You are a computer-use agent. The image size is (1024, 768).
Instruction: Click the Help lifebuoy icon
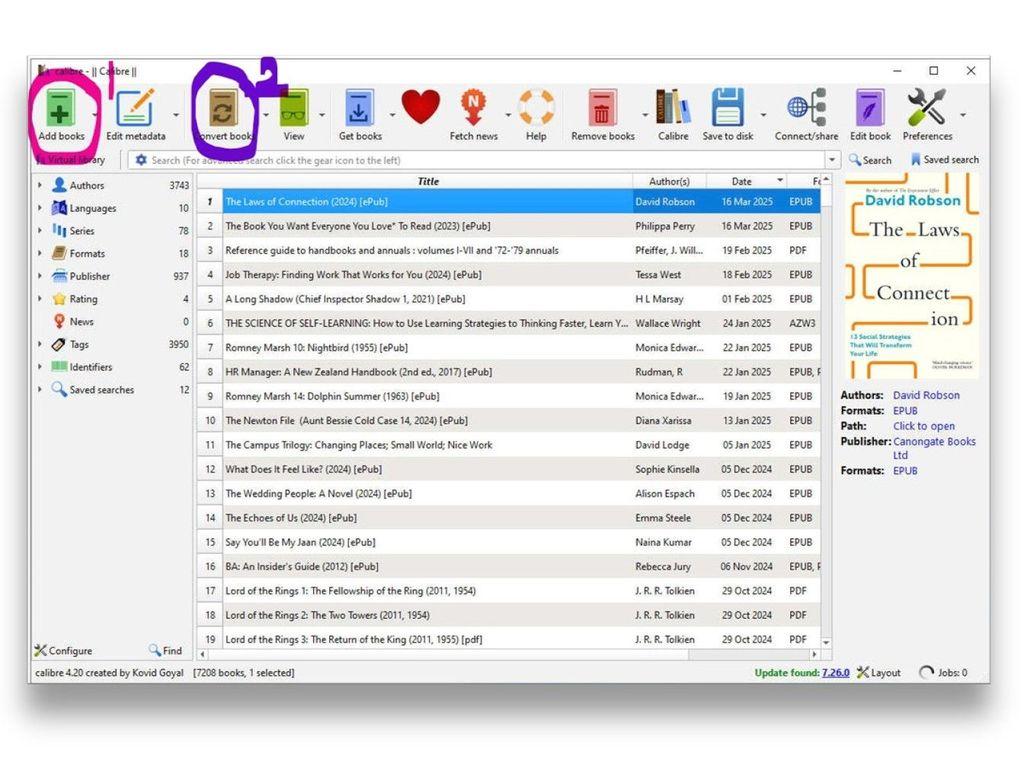[x=536, y=108]
